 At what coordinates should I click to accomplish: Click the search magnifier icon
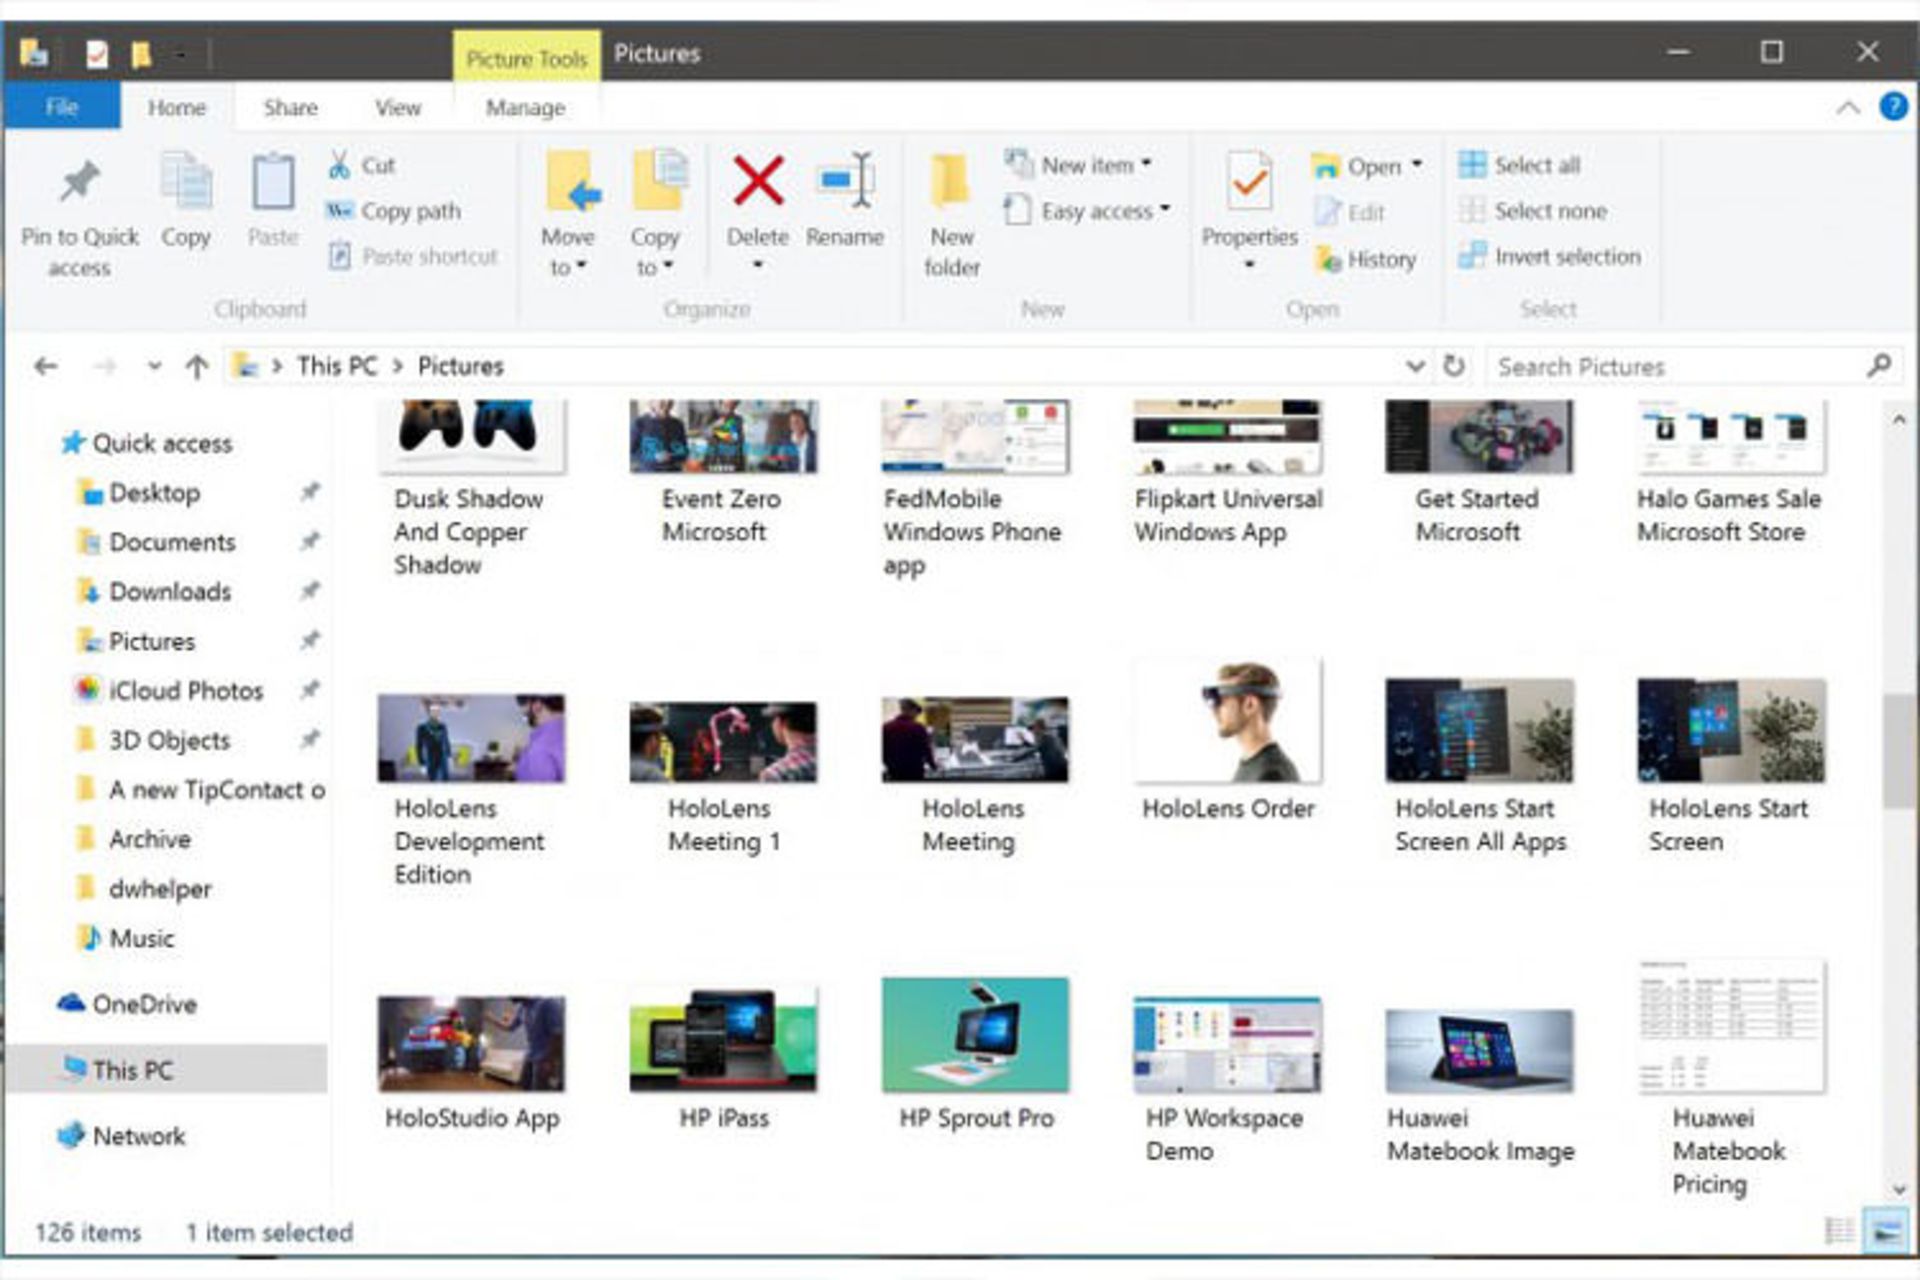pyautogui.click(x=1879, y=366)
